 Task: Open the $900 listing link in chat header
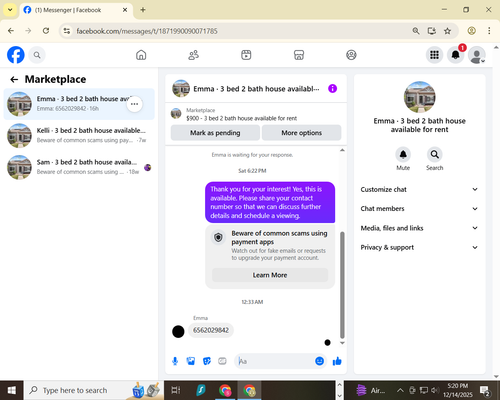coord(241,118)
